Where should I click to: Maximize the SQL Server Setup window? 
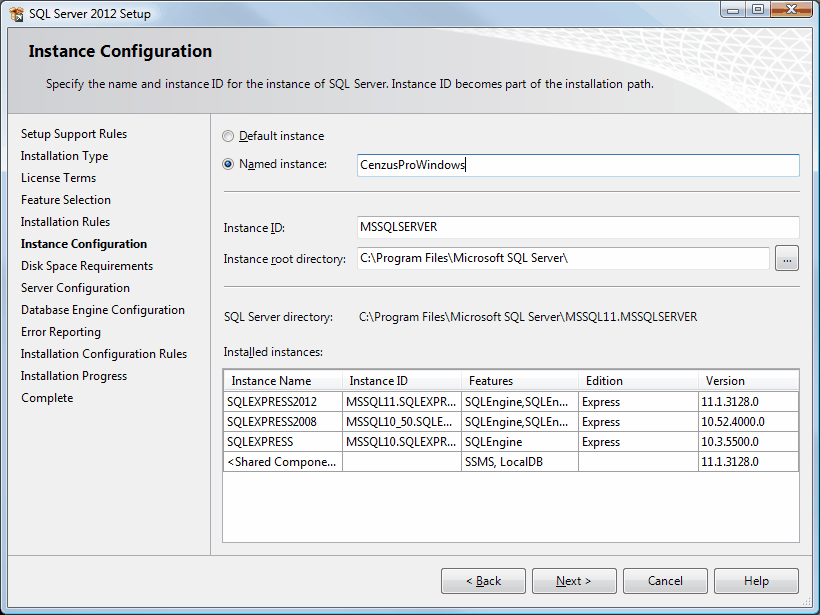(x=757, y=10)
